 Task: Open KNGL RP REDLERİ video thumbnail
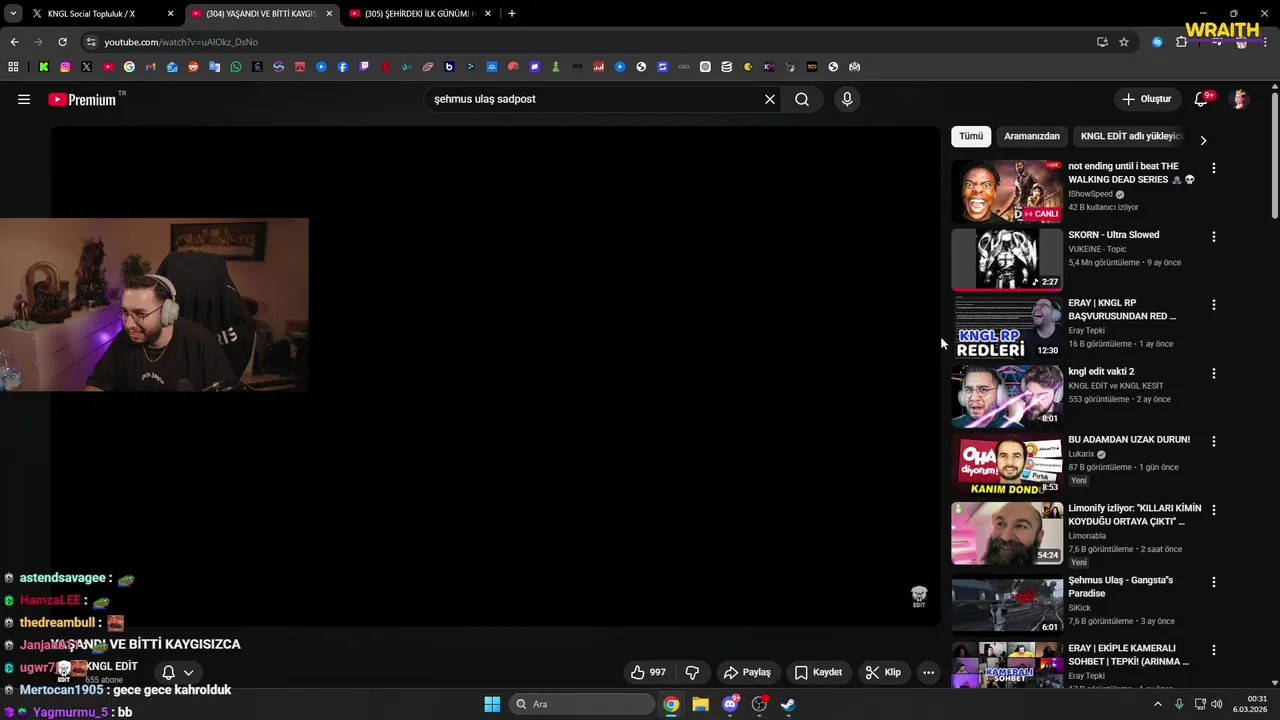(x=1007, y=327)
